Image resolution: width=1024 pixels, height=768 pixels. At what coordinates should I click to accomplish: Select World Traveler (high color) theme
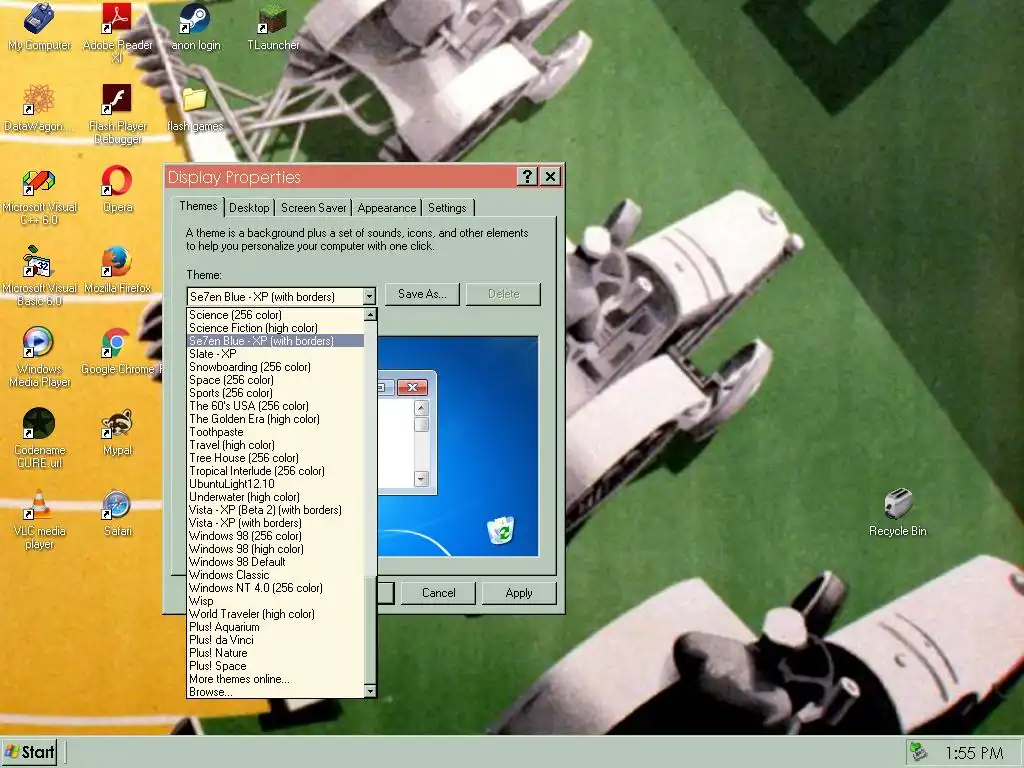[276, 615]
